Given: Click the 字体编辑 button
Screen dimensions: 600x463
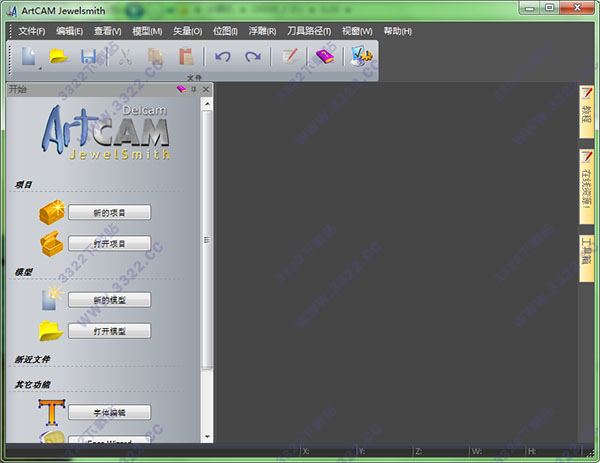Looking at the screenshot, I should click(x=109, y=412).
